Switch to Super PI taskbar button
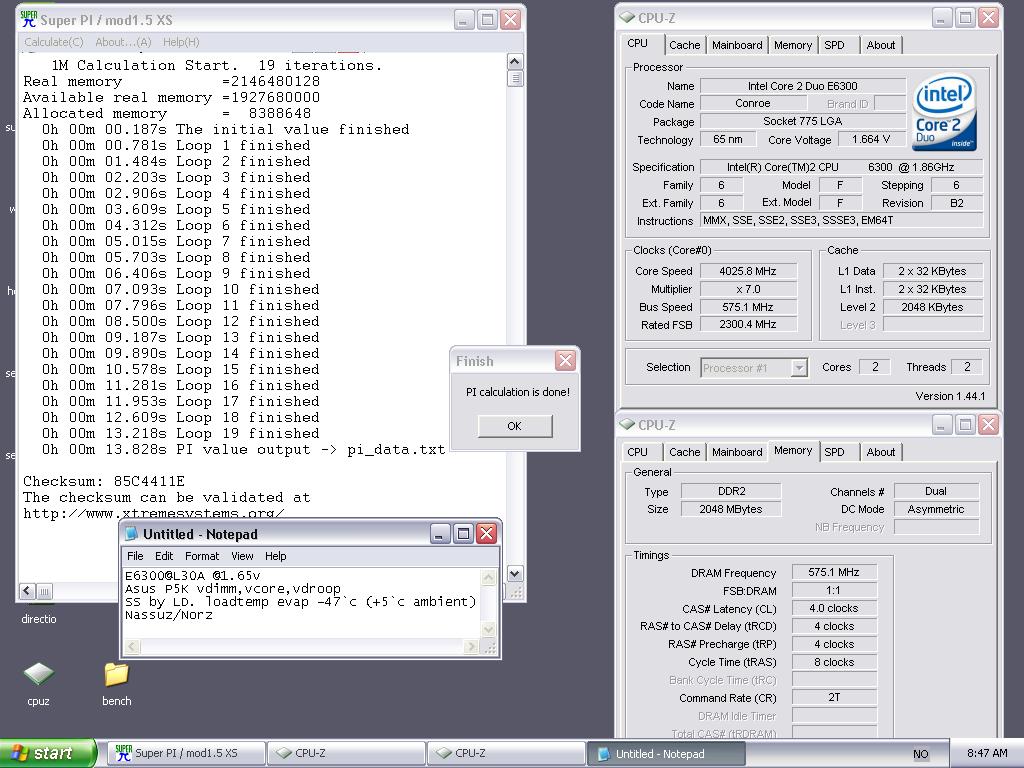This screenshot has width=1024, height=768. click(x=188, y=753)
